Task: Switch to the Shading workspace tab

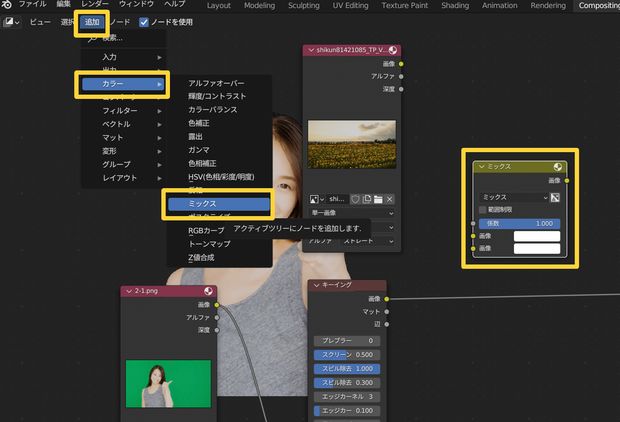Action: (x=455, y=6)
